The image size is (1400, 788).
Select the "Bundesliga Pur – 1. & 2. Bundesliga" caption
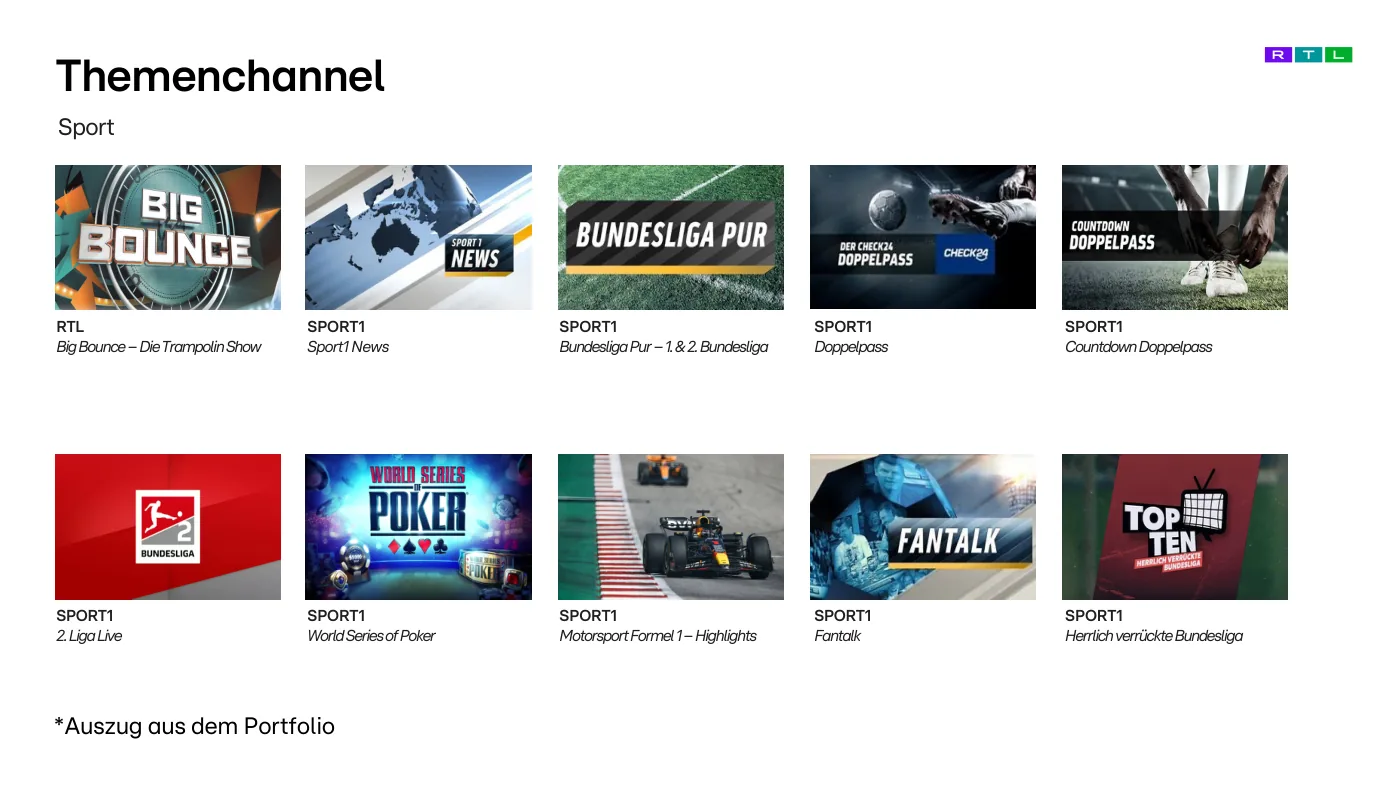664,347
